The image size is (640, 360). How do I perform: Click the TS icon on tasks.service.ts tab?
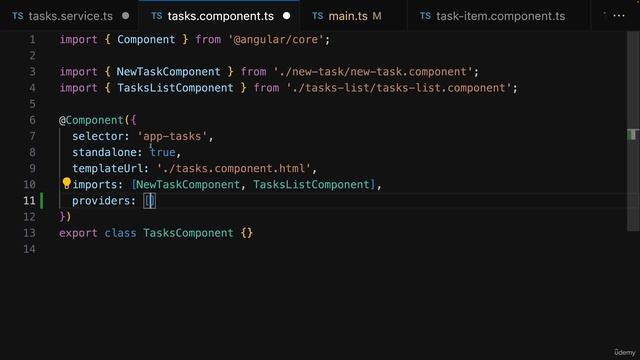coord(18,16)
